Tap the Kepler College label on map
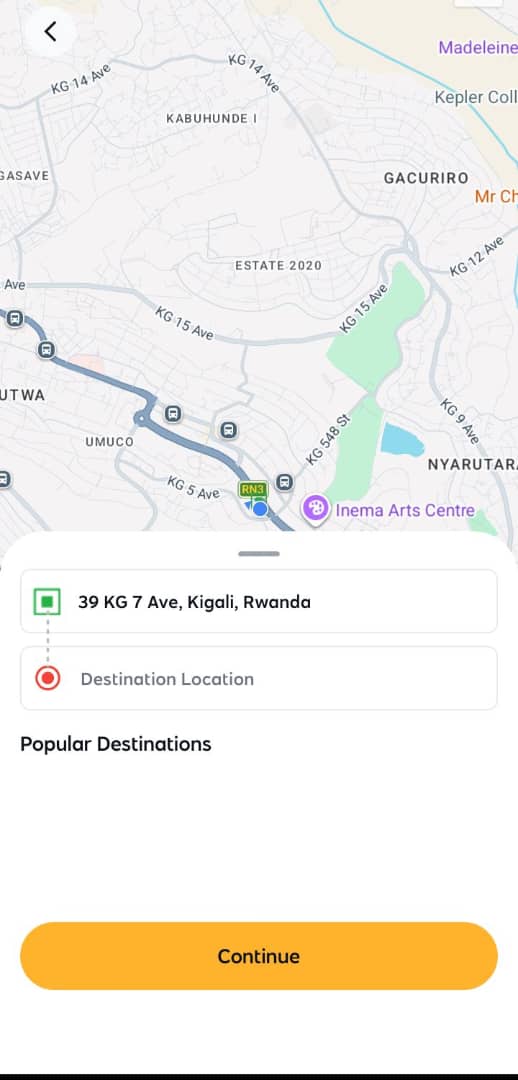The image size is (518, 1080). coord(476,98)
